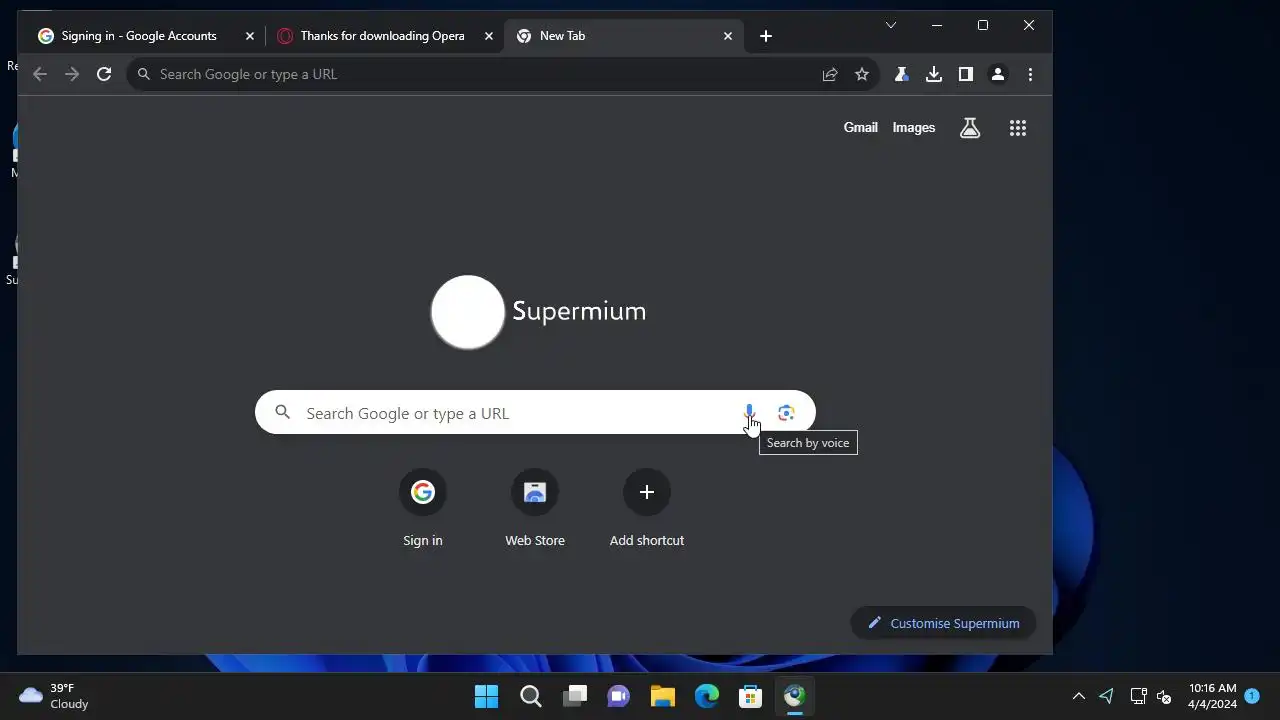Bookmark this tab with the star icon

point(862,74)
